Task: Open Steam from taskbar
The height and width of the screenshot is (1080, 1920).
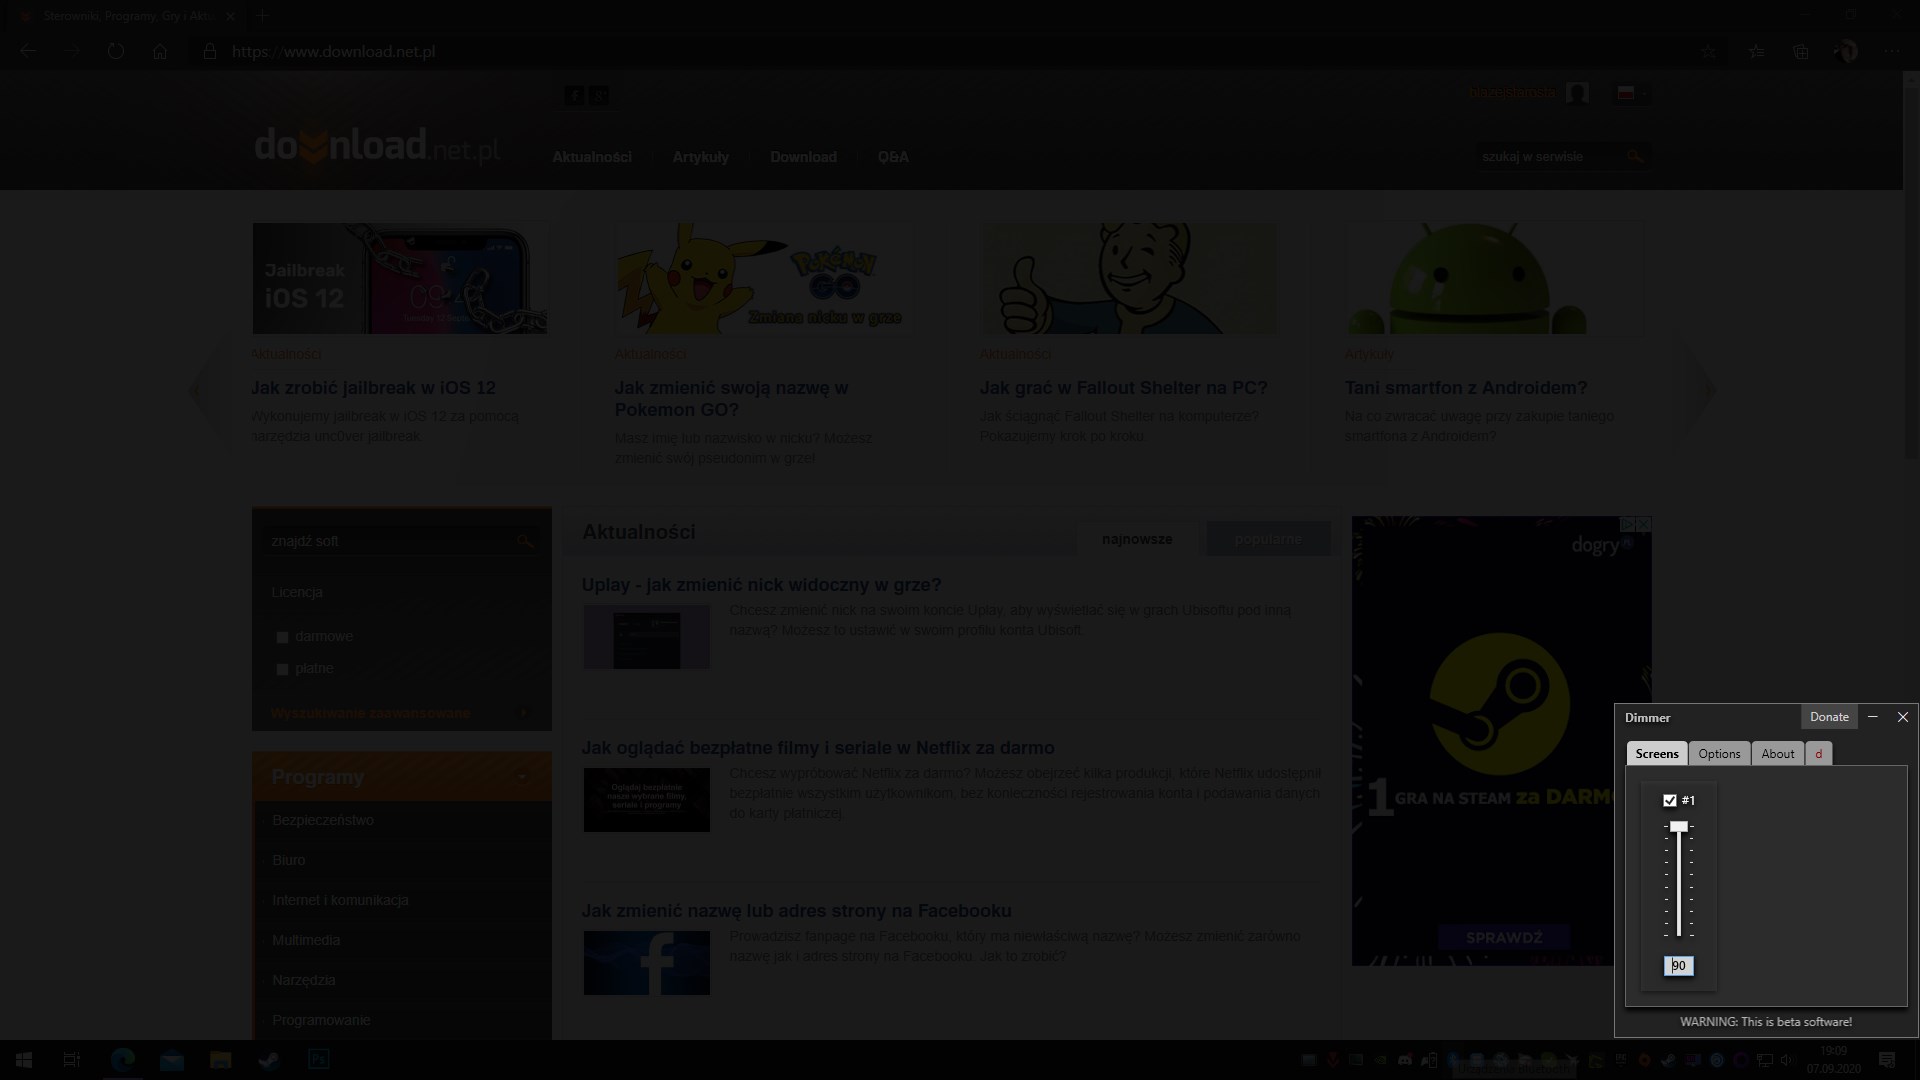Action: click(269, 1060)
